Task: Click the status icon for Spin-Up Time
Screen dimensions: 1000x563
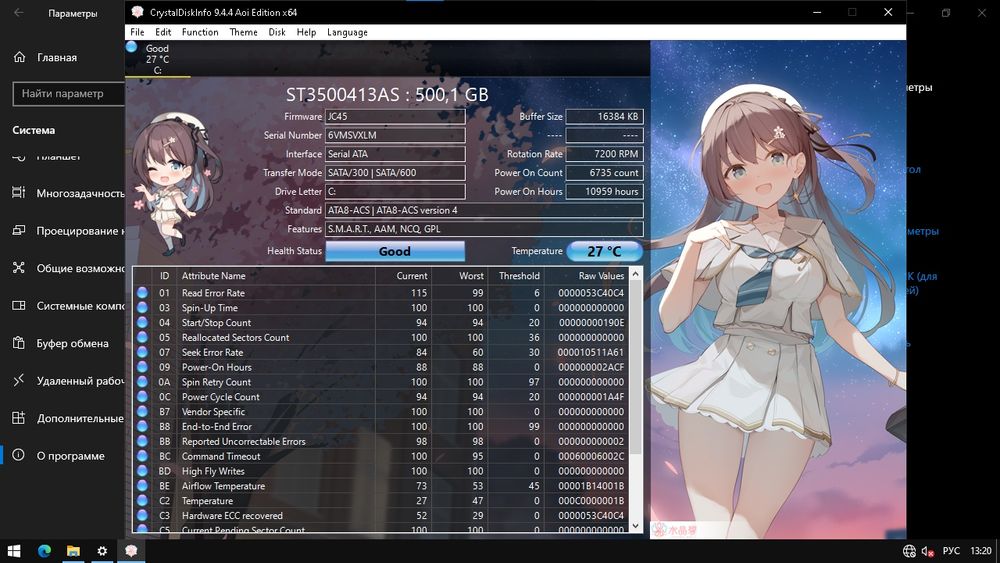Action: [142, 307]
